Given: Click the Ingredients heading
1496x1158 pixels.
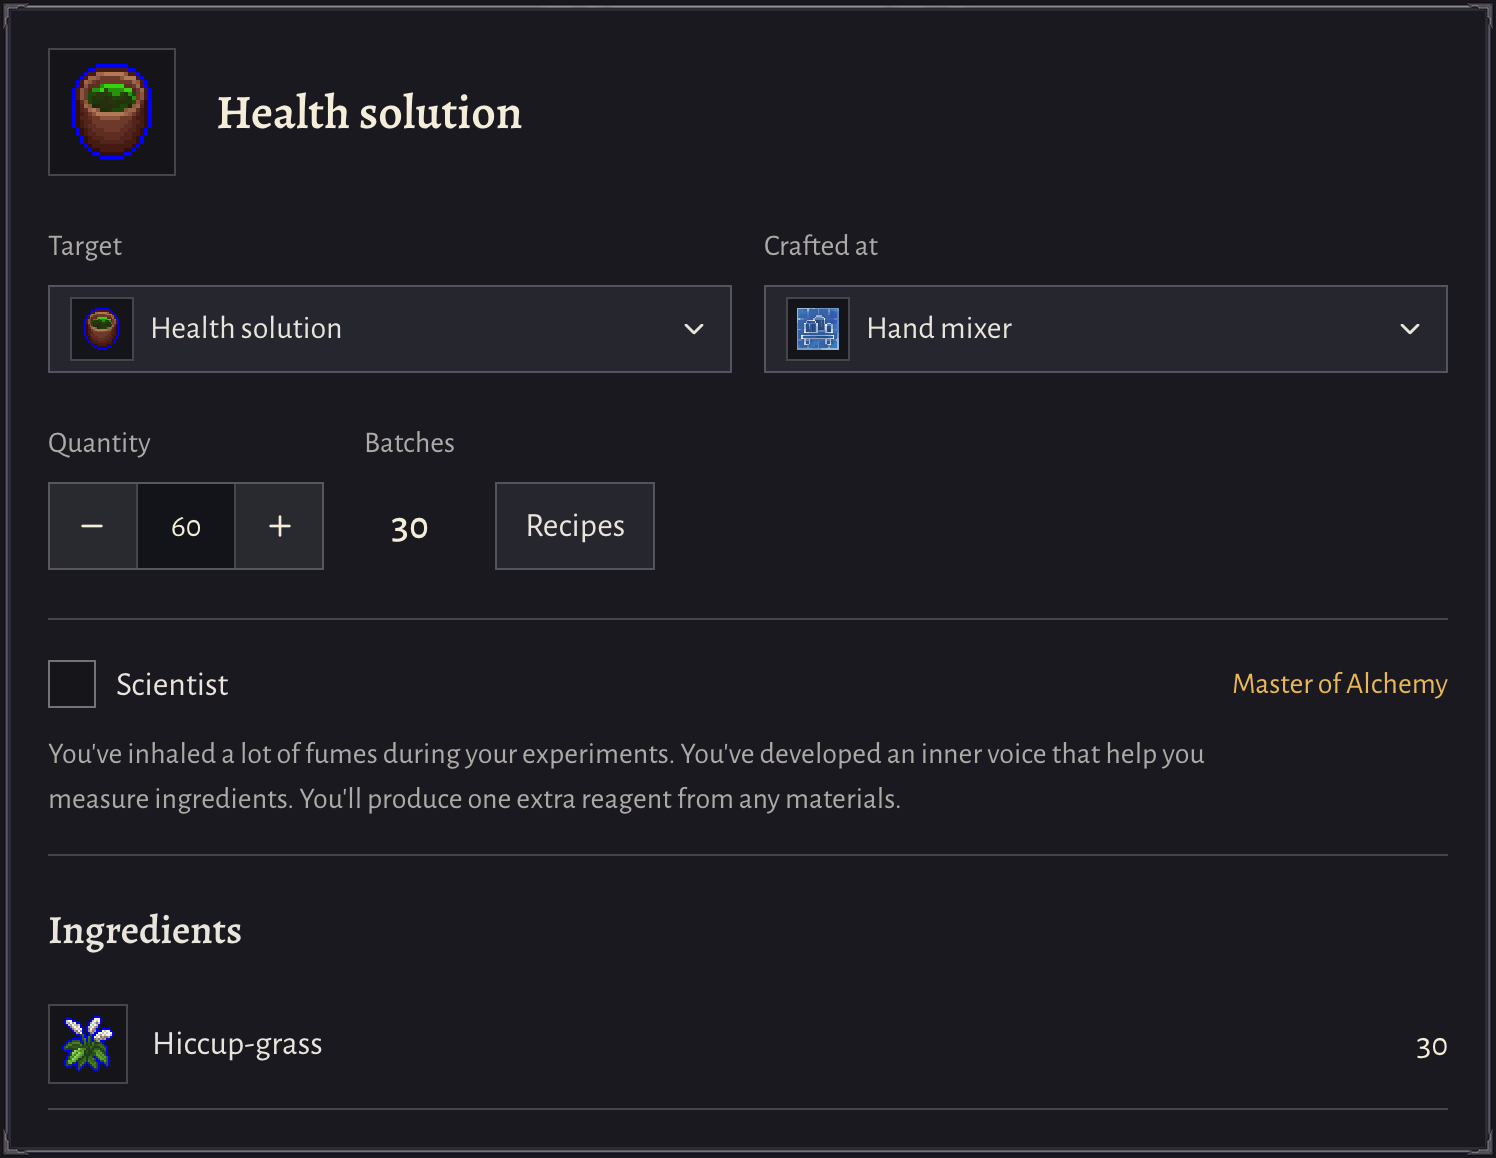Looking at the screenshot, I should point(145,930).
